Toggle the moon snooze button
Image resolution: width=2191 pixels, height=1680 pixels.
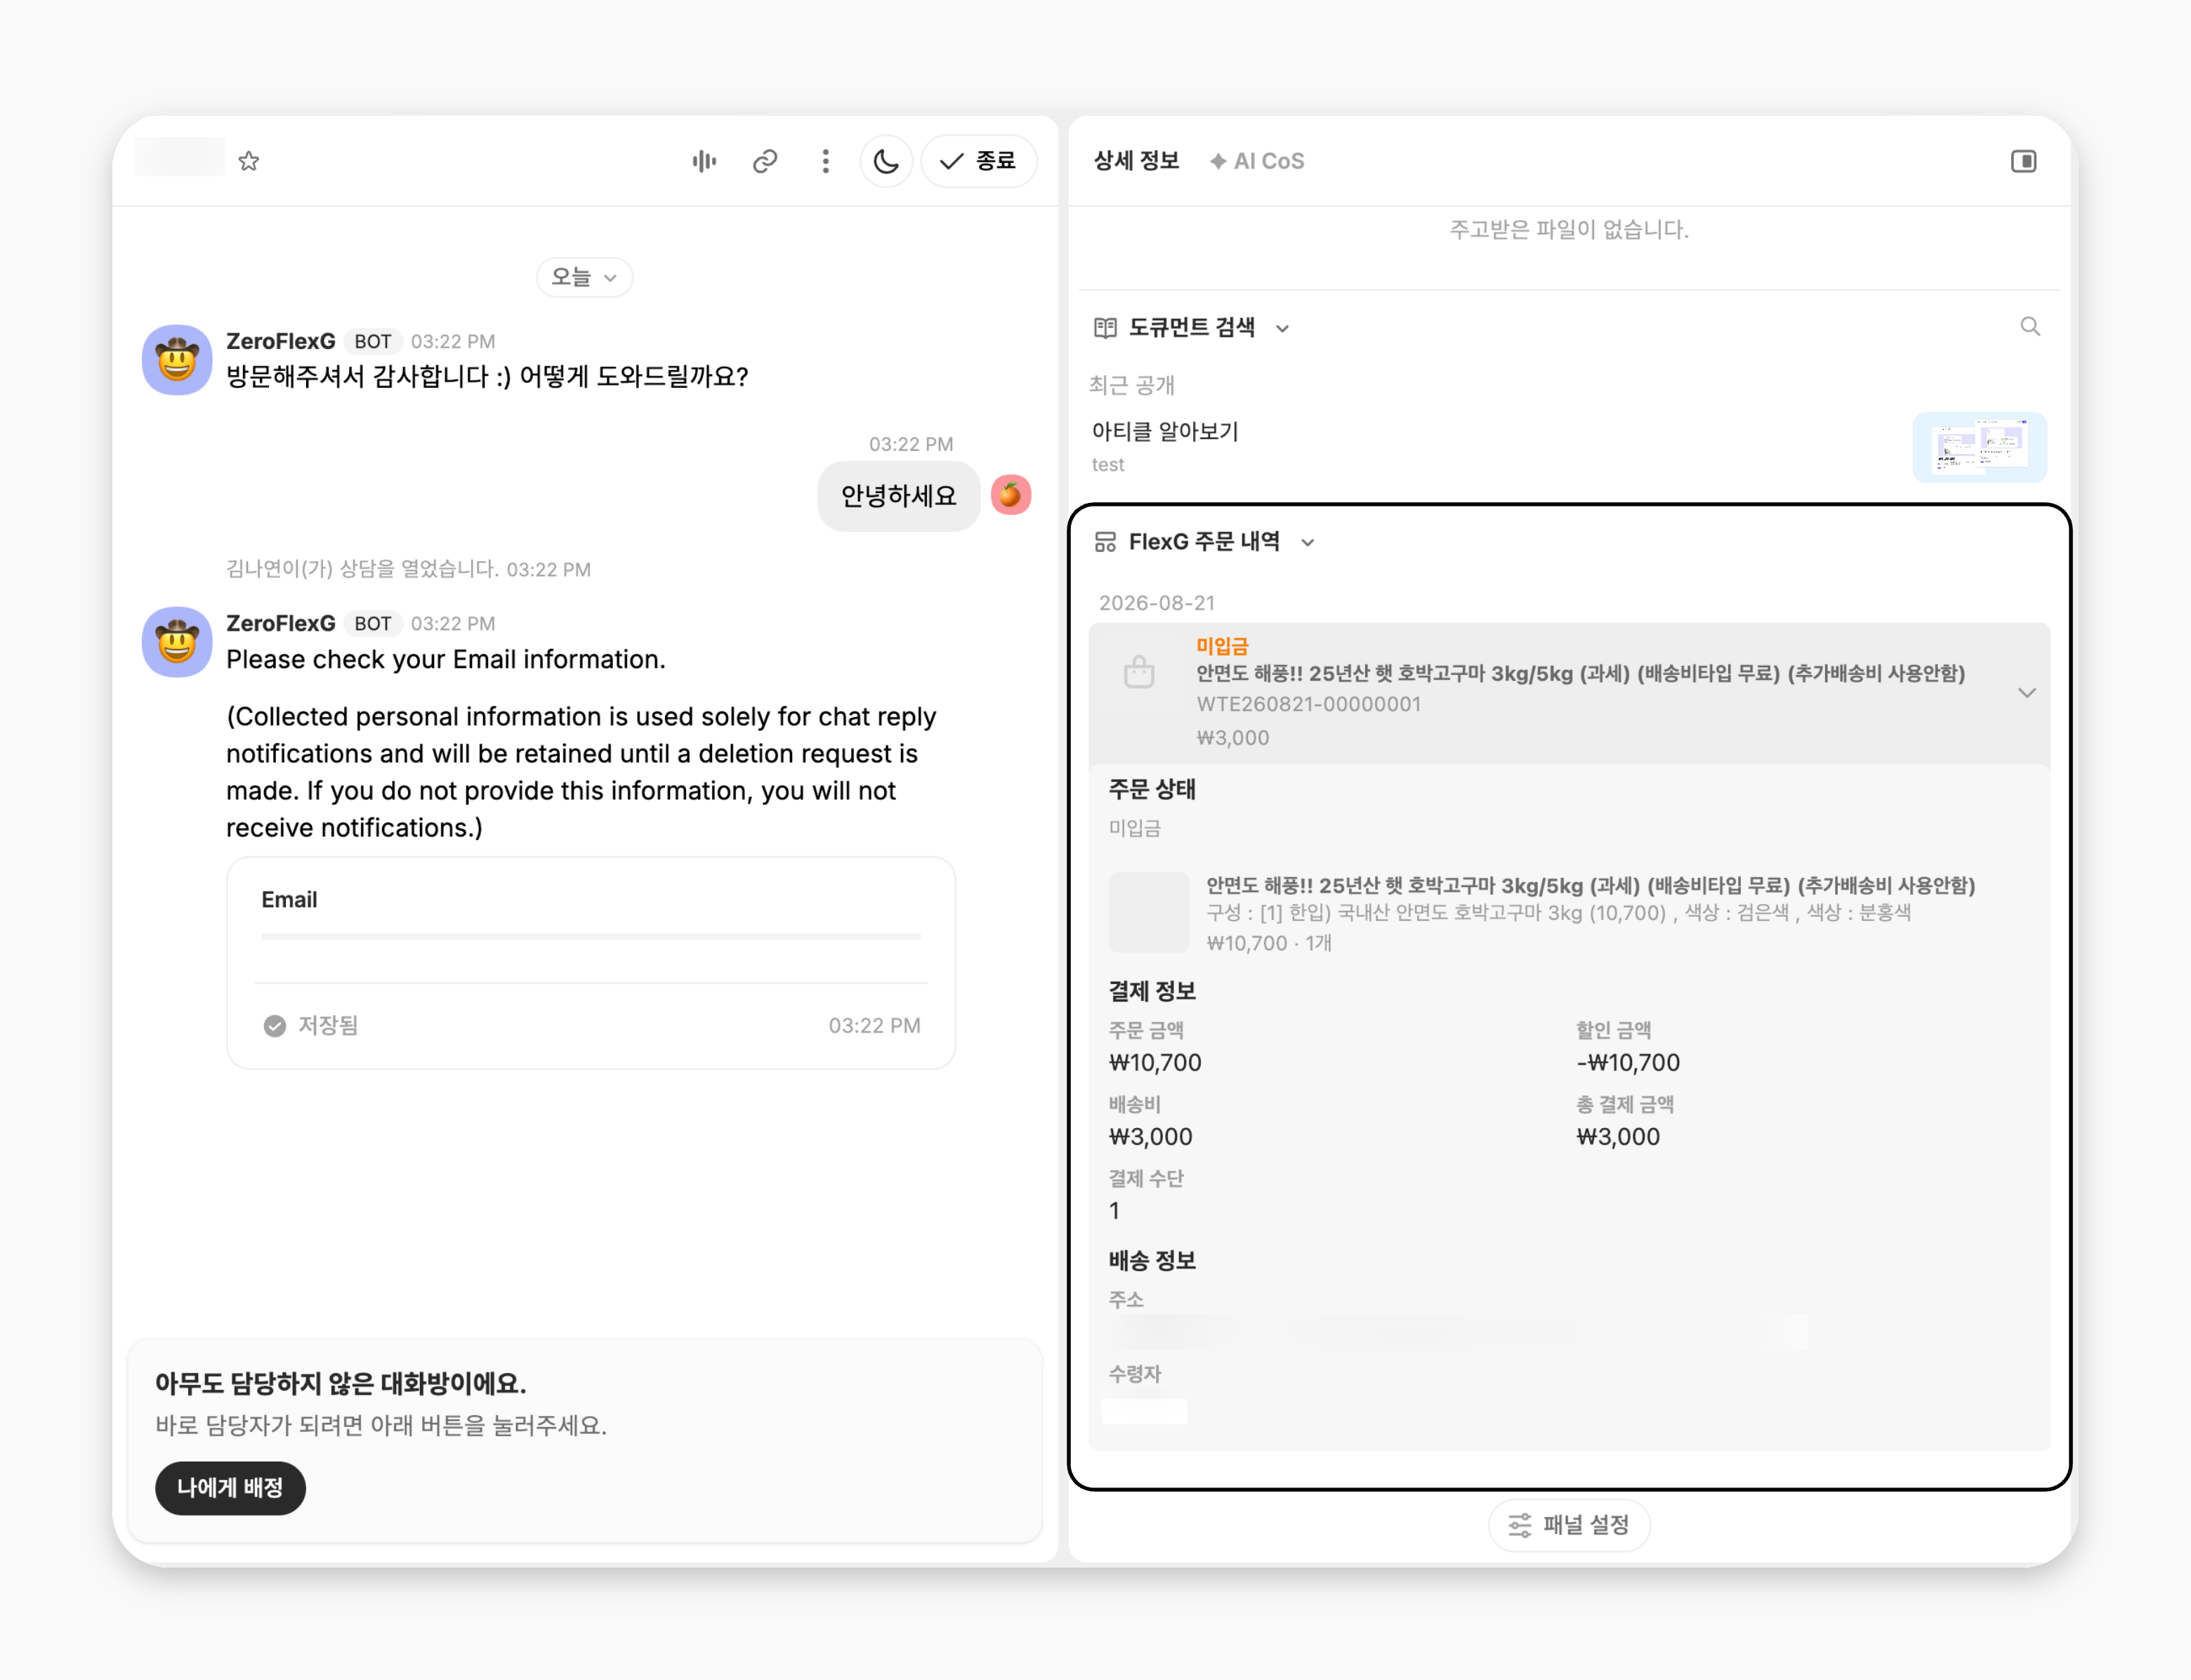pyautogui.click(x=886, y=161)
